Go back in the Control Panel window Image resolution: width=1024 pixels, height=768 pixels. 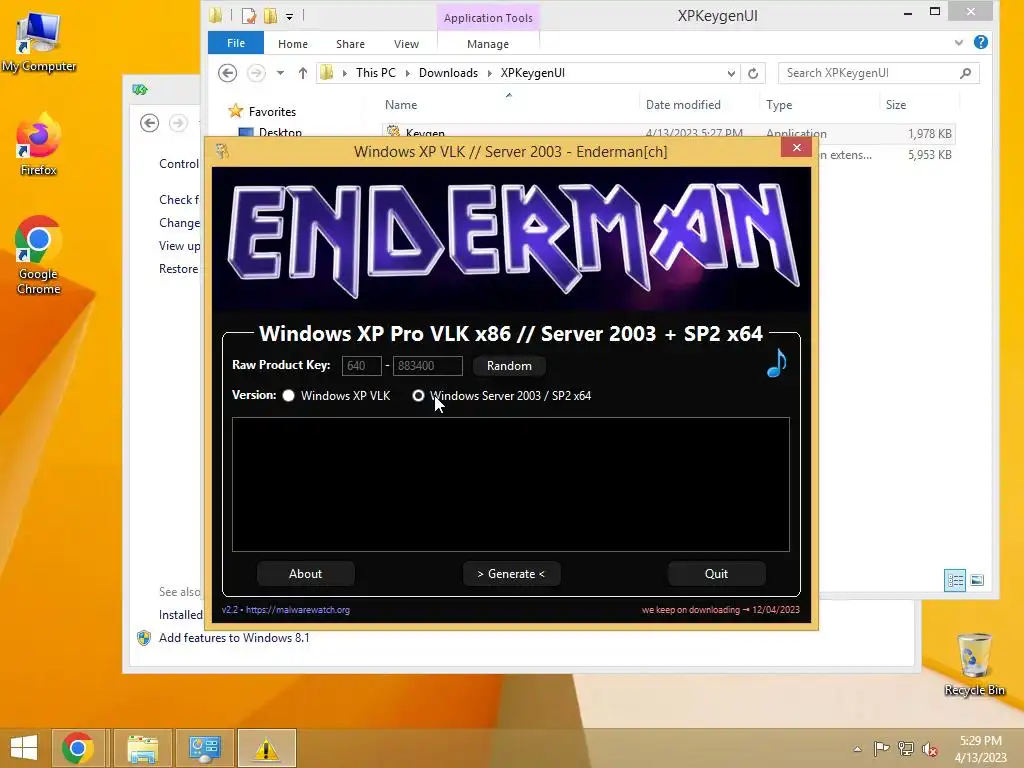point(150,123)
